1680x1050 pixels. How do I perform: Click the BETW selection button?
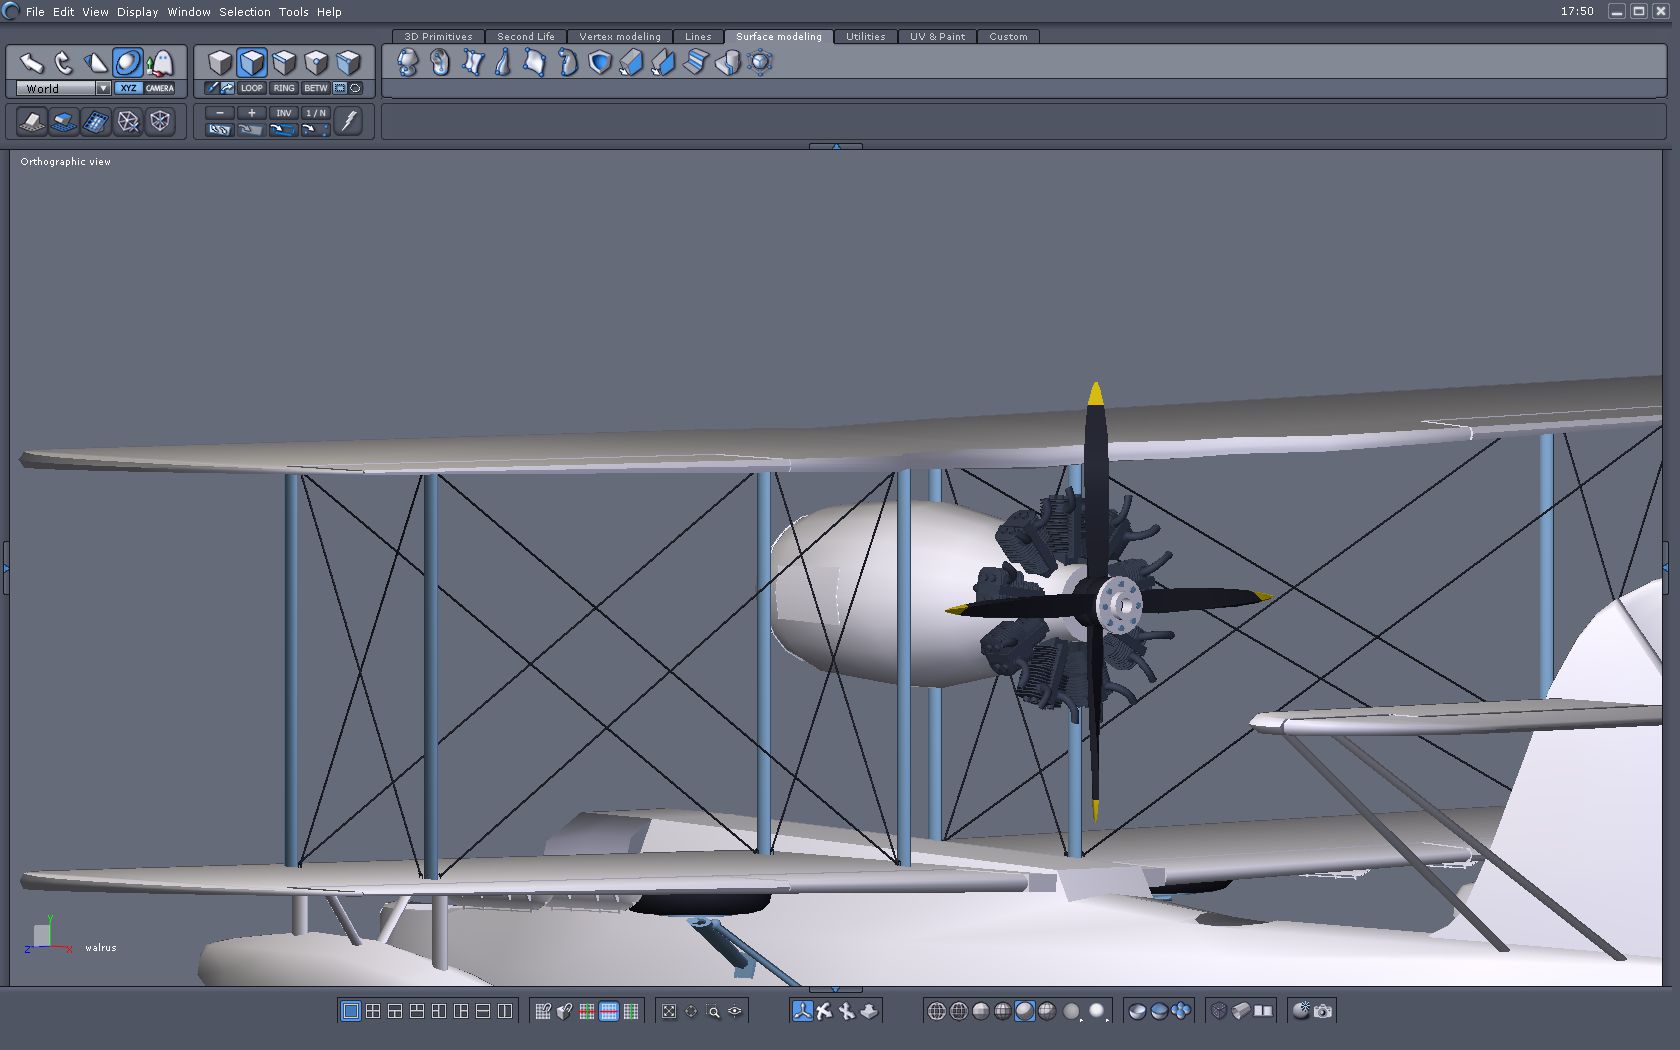point(316,88)
